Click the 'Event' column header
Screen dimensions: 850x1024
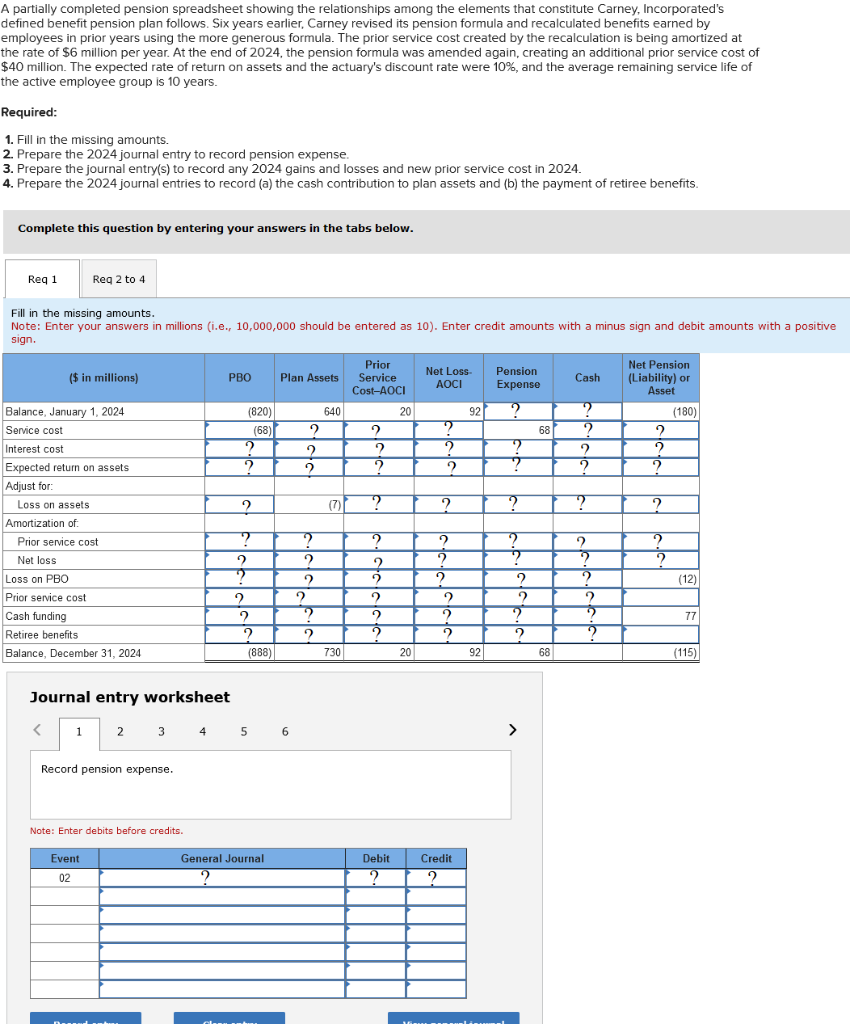[65, 858]
